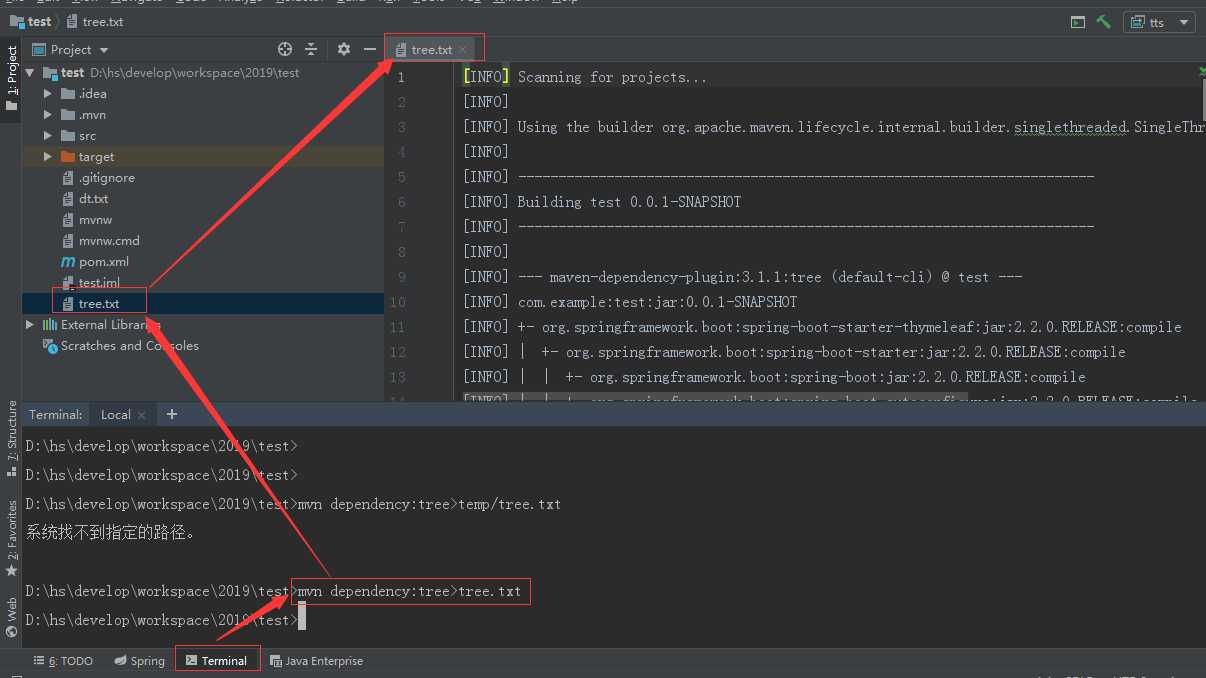Click the locate-in-project crosshair icon

285,49
